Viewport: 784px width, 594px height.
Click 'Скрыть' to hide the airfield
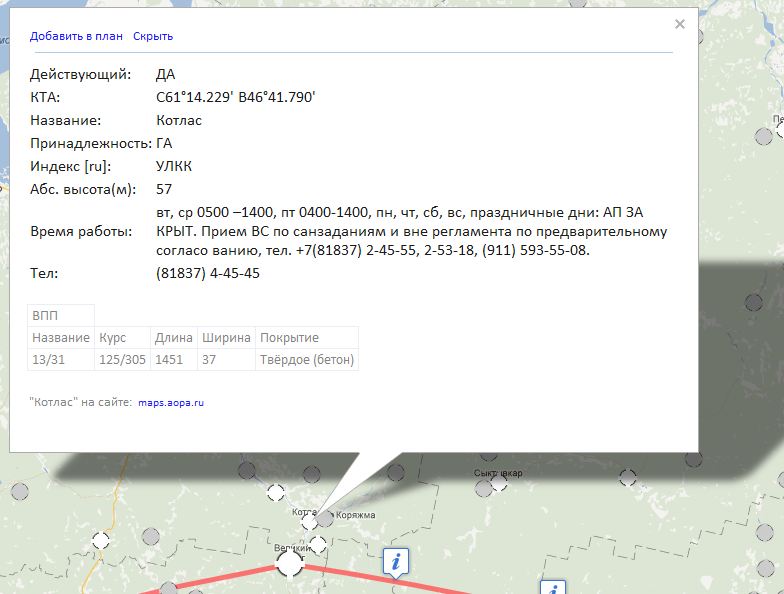tap(153, 36)
